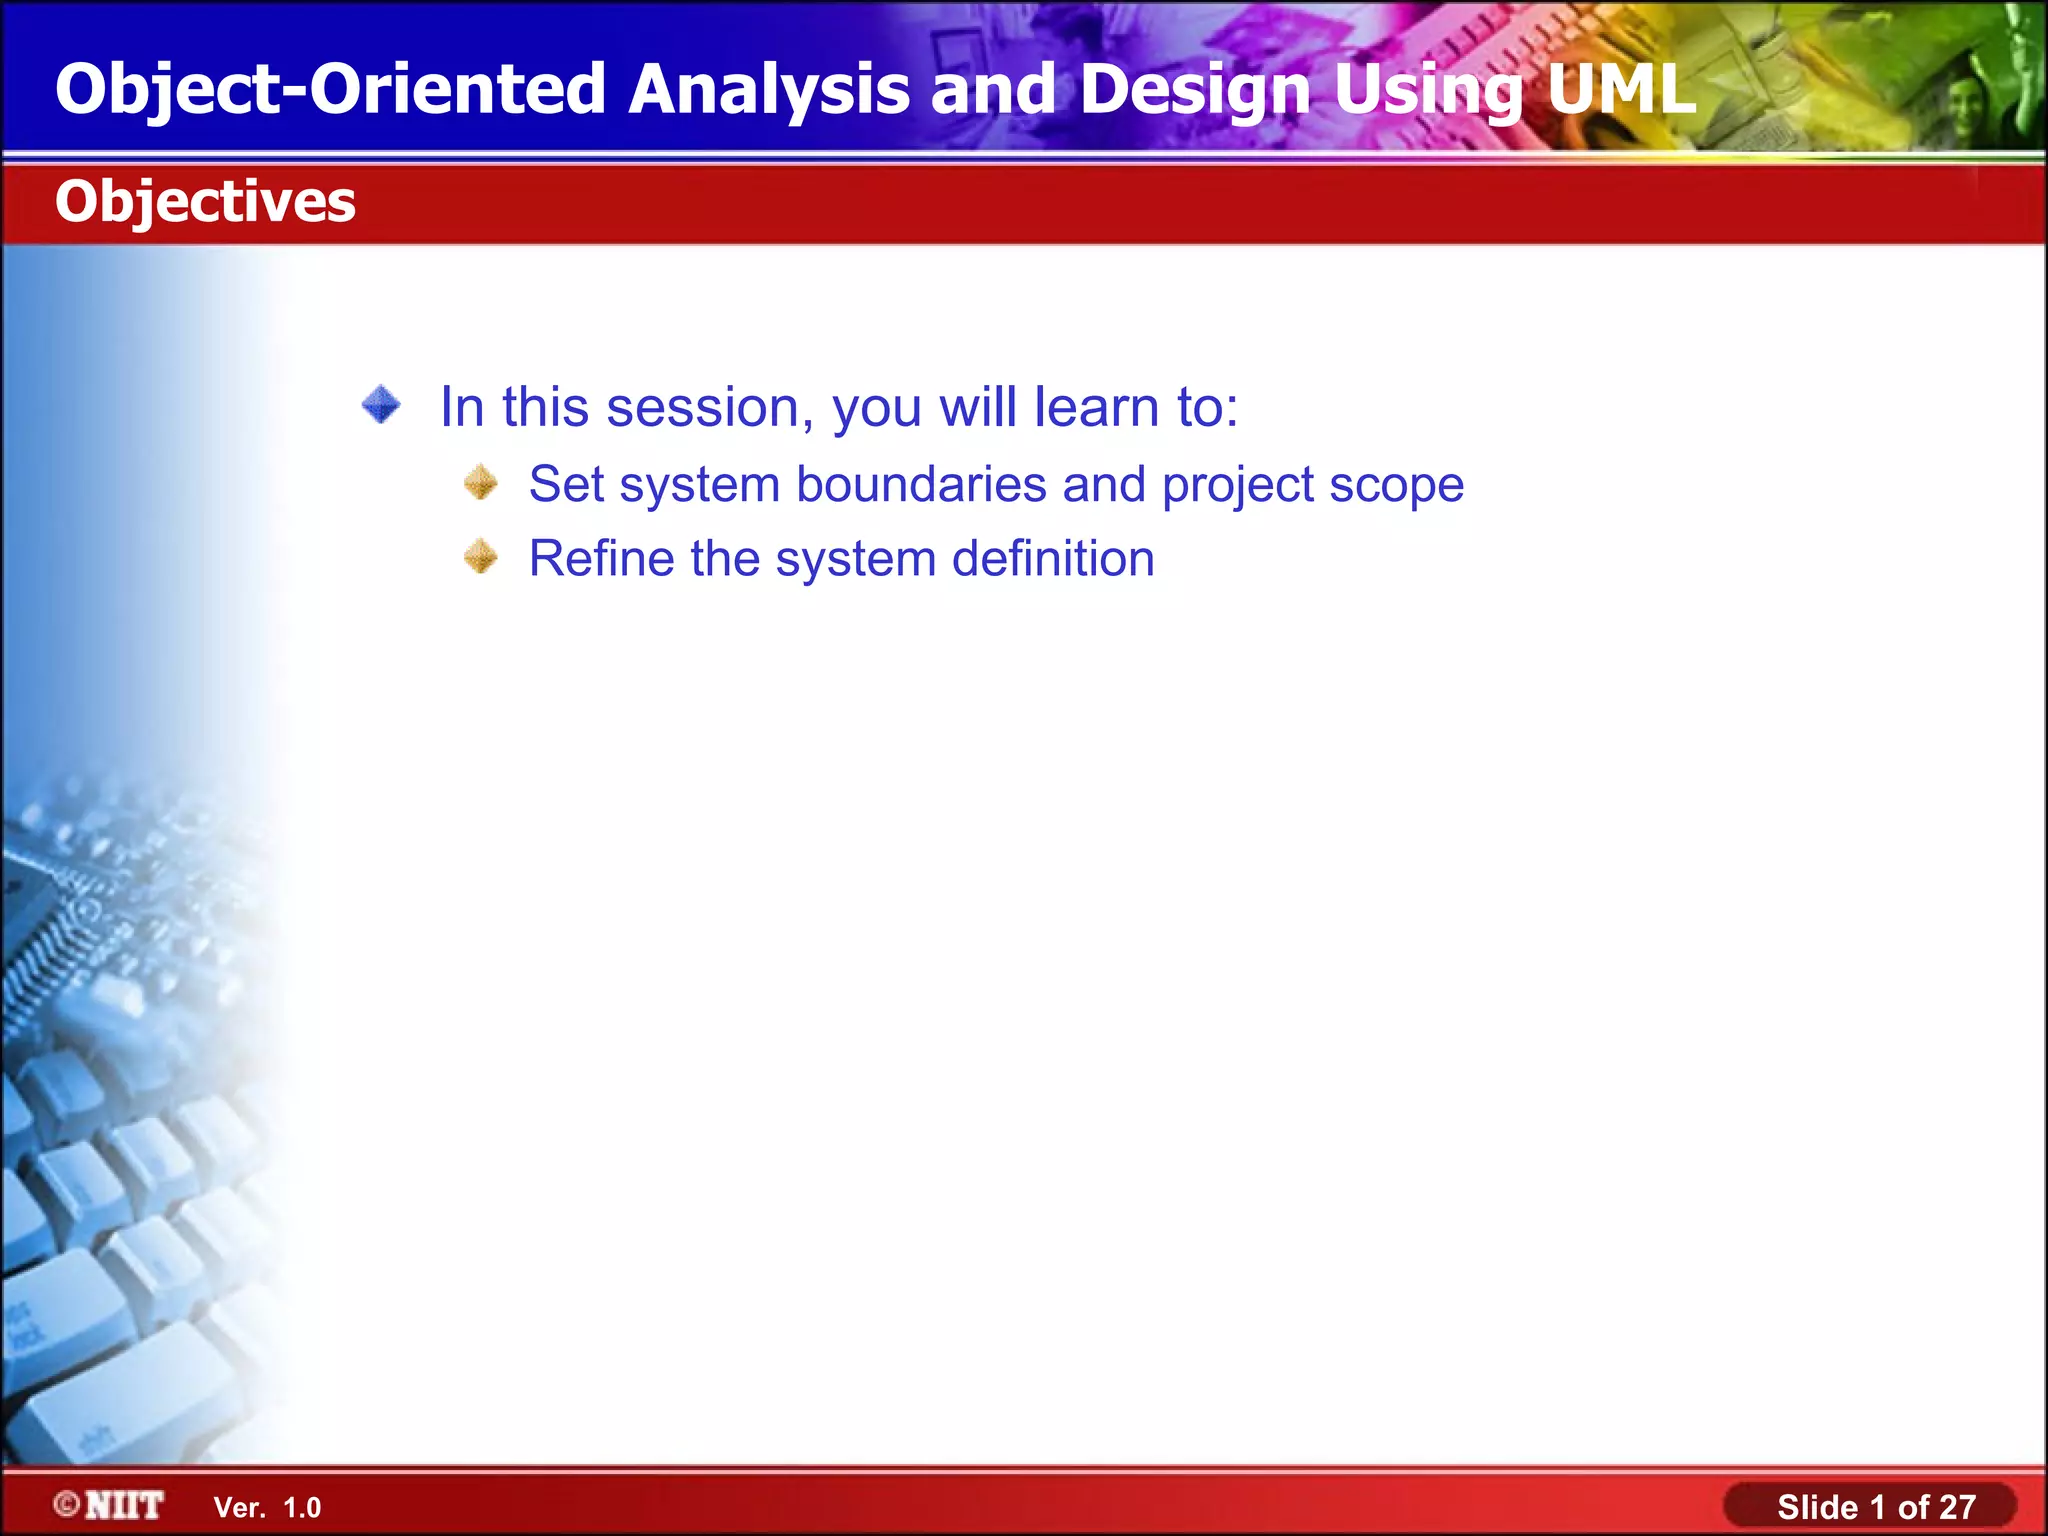This screenshot has height=1536, width=2048.
Task: Click empty area of red Objectives banner
Action: pyautogui.click(x=1100, y=203)
